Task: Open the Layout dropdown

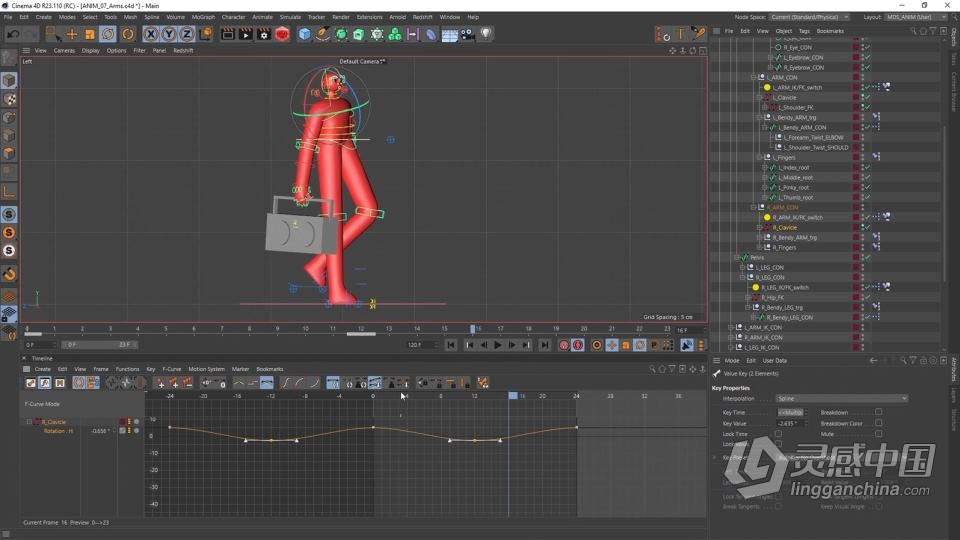Action: click(918, 17)
